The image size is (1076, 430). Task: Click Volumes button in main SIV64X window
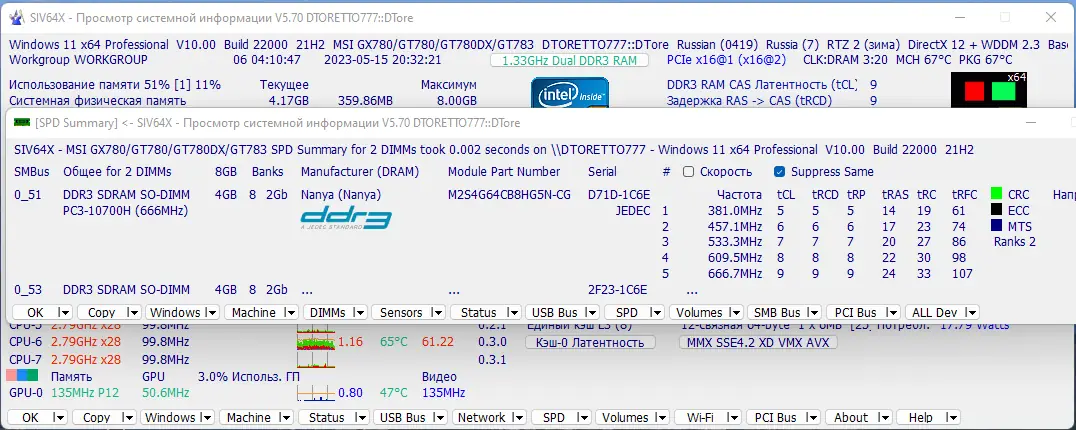625,418
